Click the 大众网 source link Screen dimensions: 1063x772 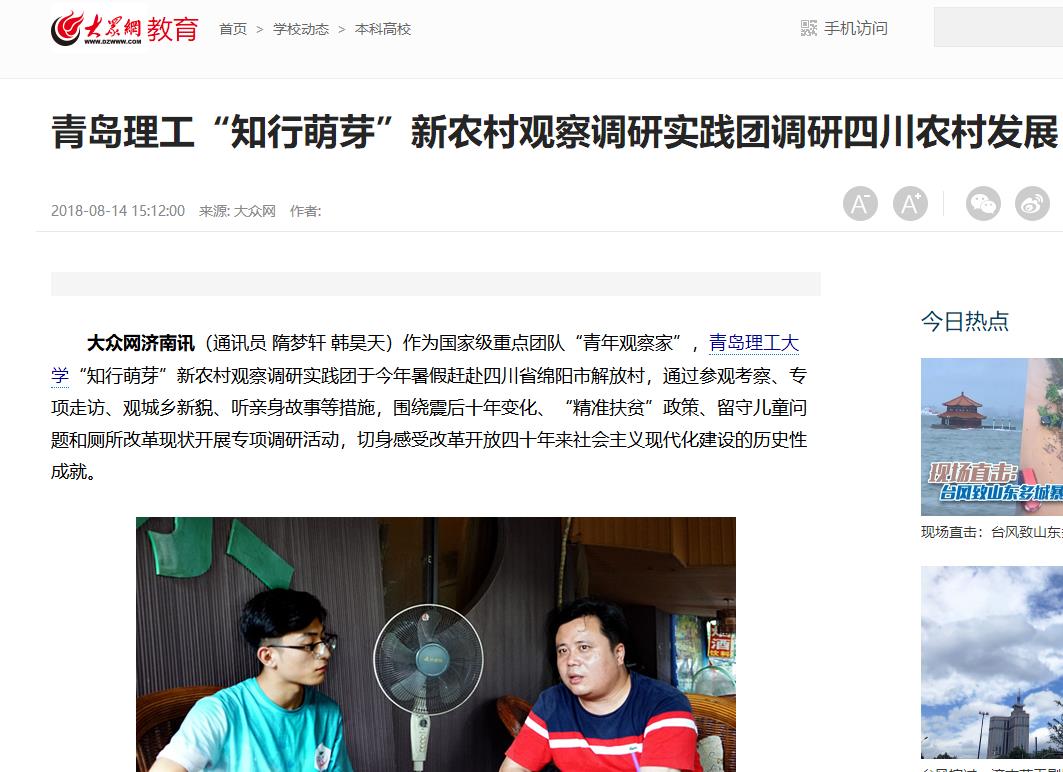pyautogui.click(x=255, y=211)
